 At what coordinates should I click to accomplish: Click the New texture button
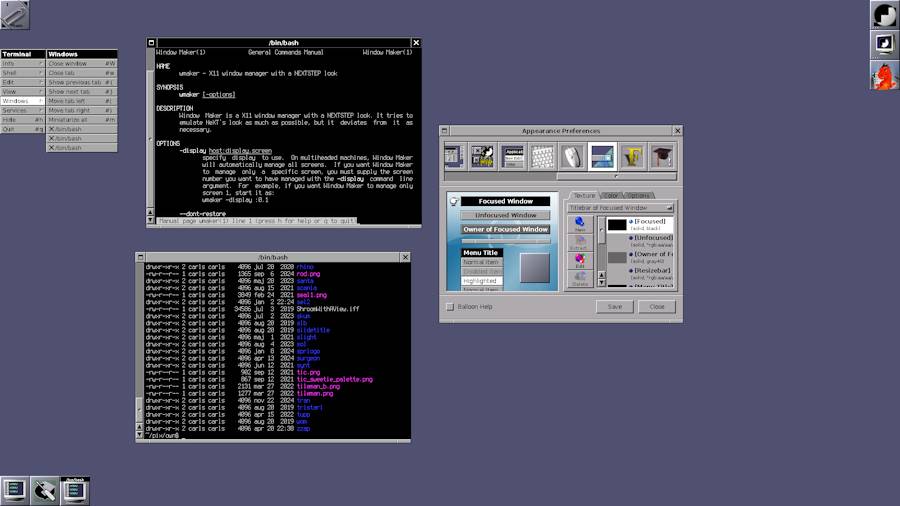pos(580,224)
